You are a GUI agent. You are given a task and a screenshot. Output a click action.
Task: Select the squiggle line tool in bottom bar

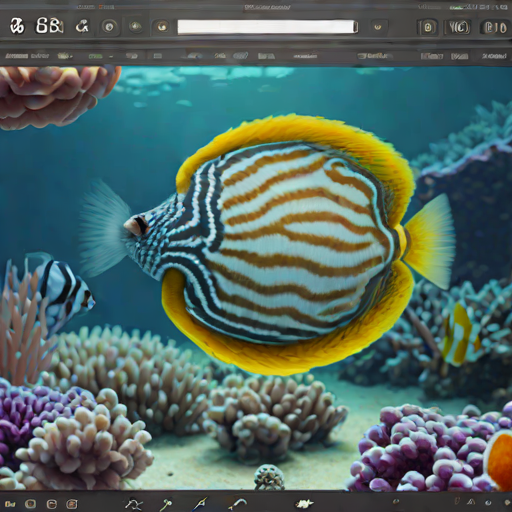click(134, 504)
